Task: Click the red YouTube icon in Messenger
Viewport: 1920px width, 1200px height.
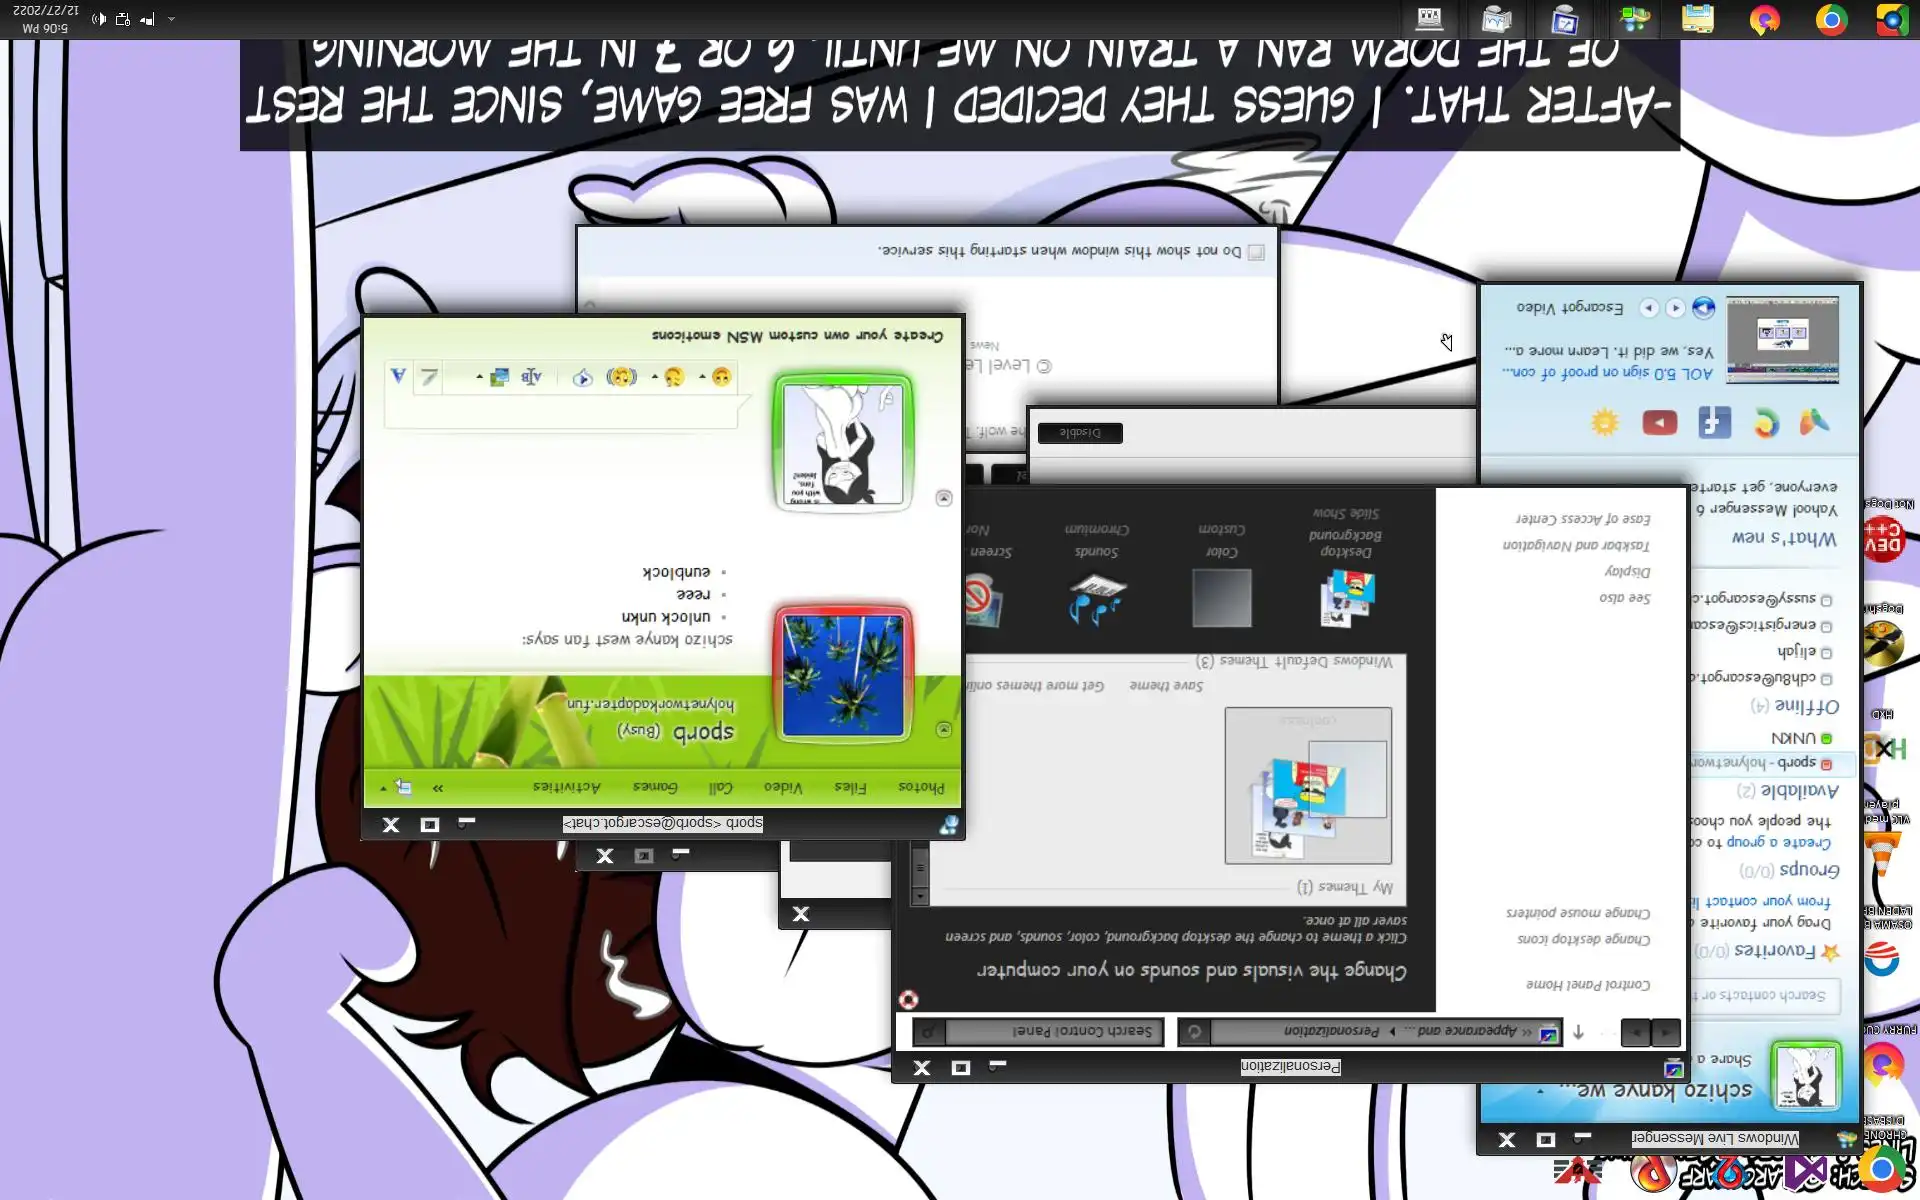Action: tap(1659, 423)
